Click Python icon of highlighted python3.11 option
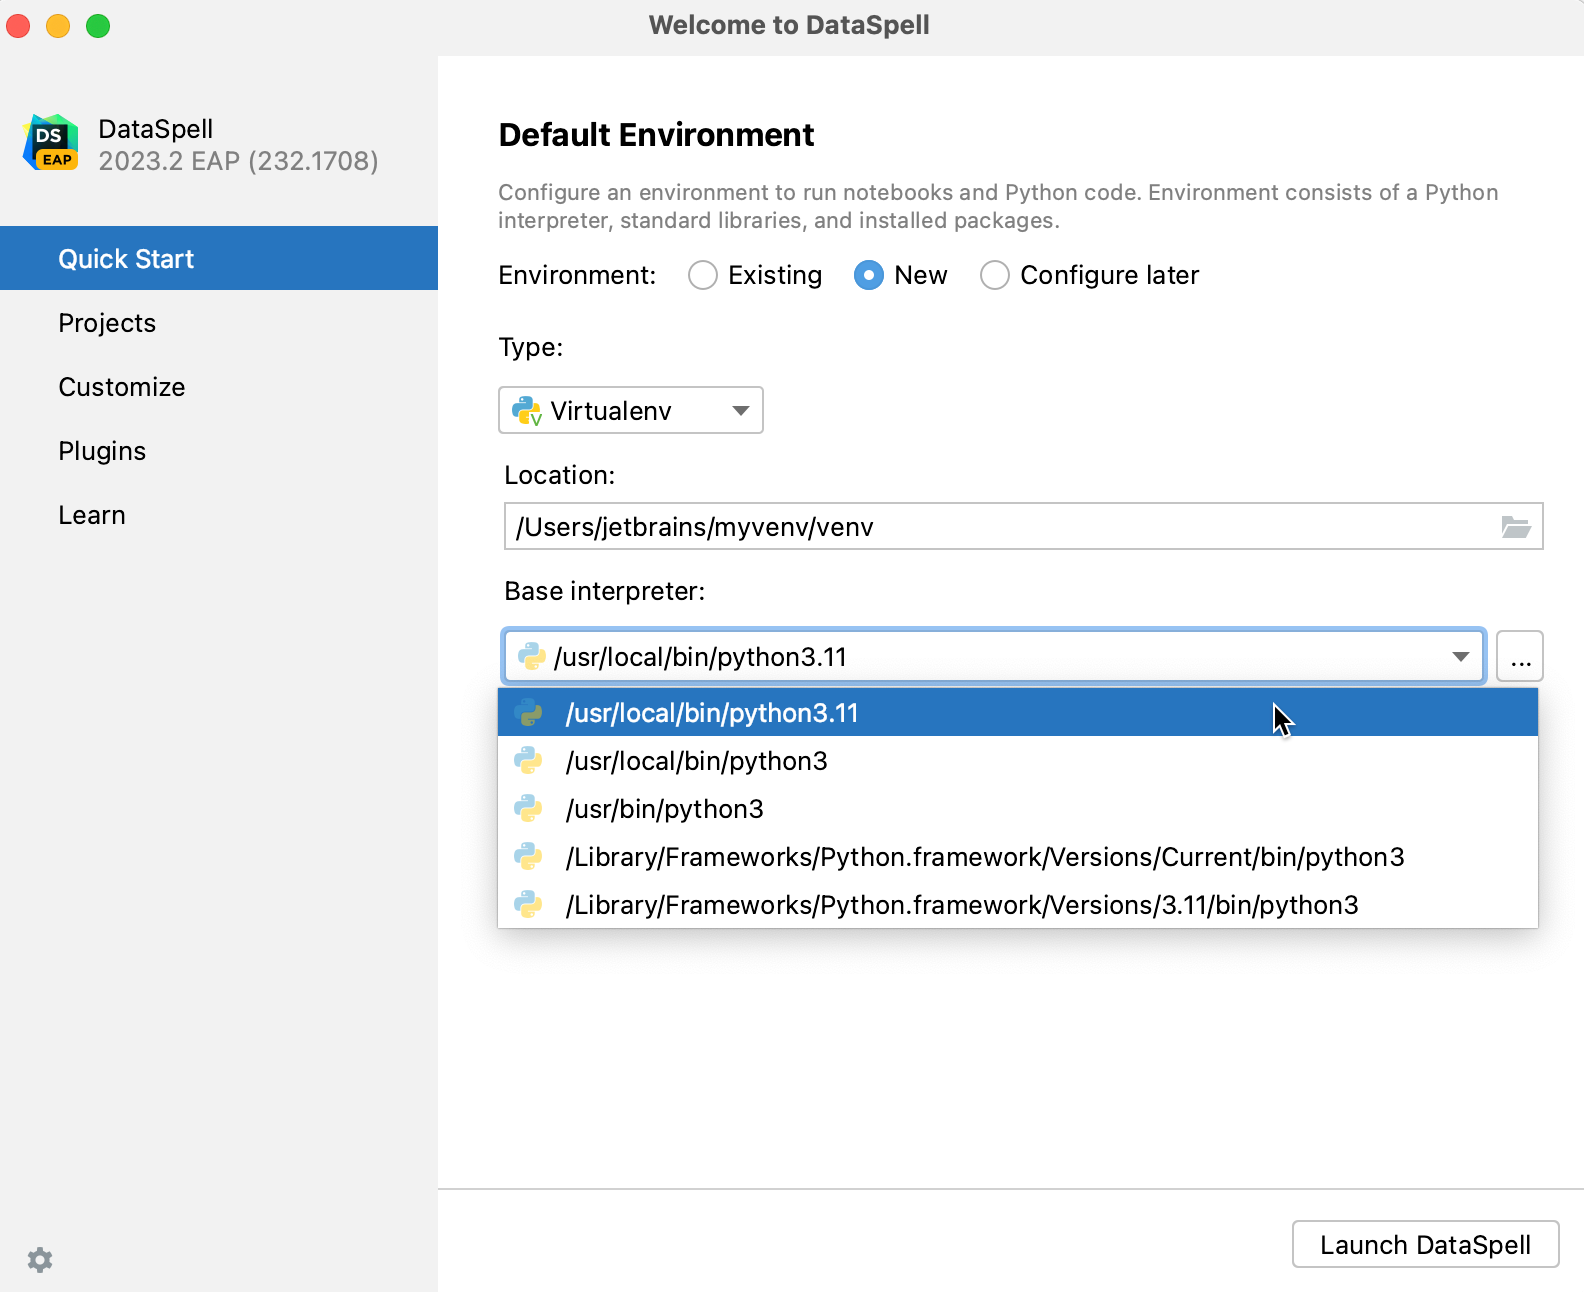This screenshot has height=1292, width=1584. click(x=528, y=713)
